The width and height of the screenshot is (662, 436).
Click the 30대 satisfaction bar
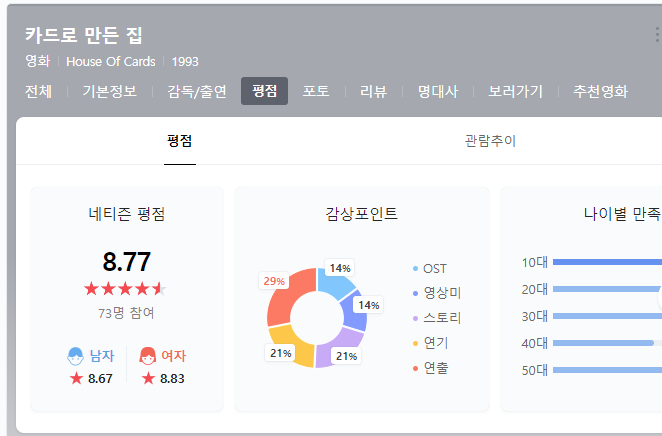click(x=607, y=316)
